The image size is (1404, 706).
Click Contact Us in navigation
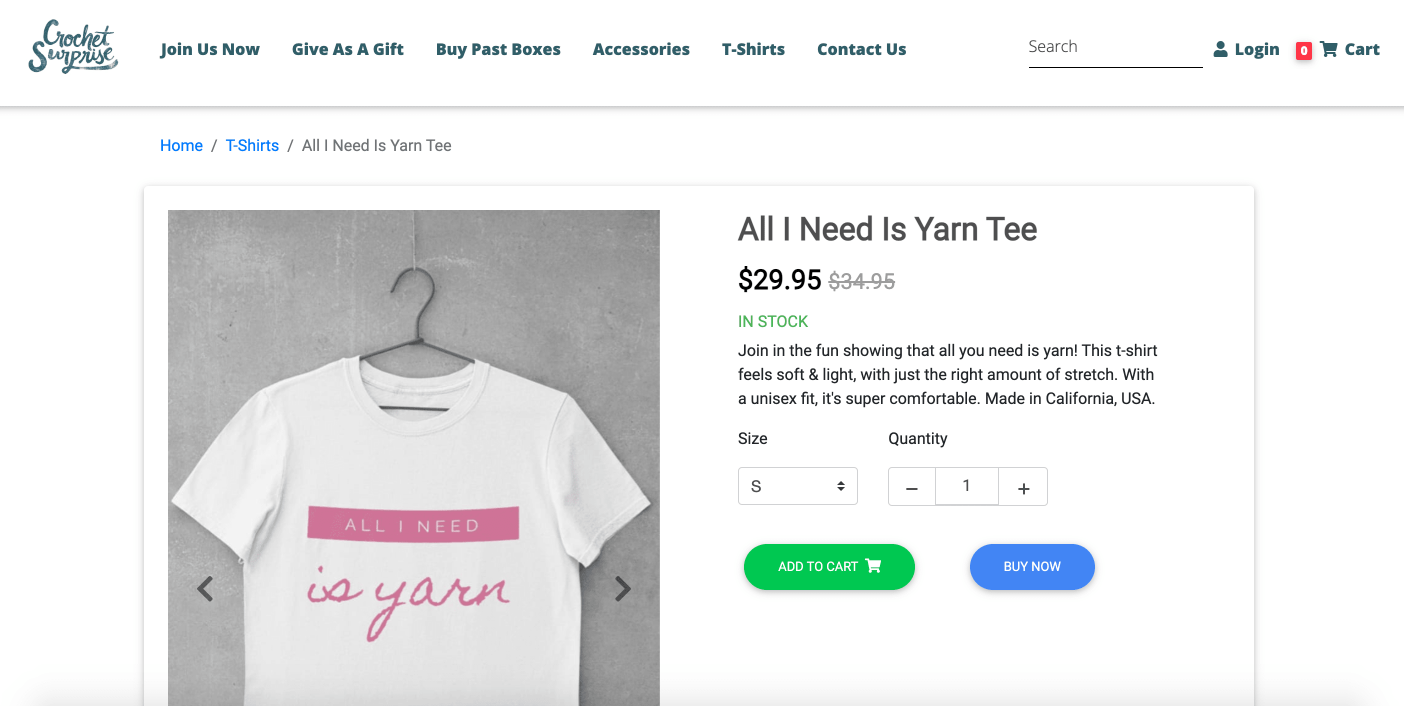click(861, 49)
